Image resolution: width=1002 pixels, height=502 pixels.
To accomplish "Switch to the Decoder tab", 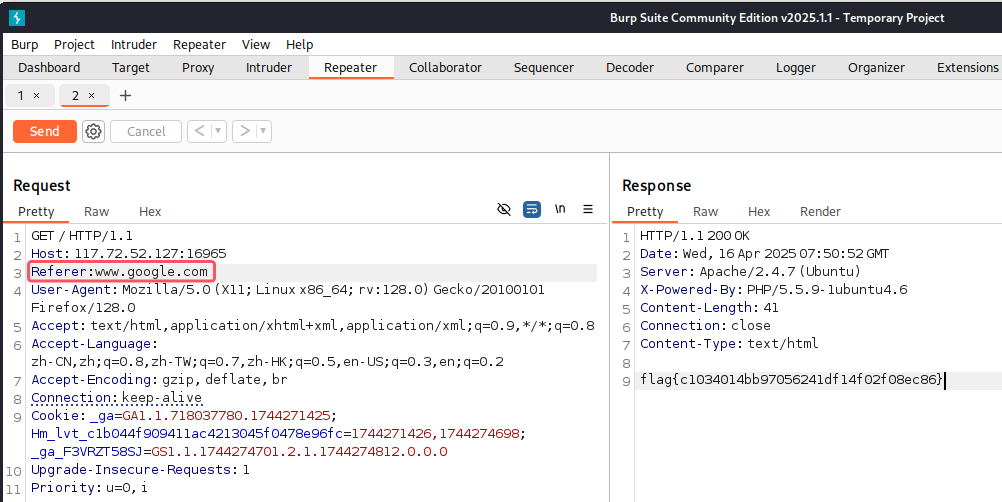I will coord(629,68).
